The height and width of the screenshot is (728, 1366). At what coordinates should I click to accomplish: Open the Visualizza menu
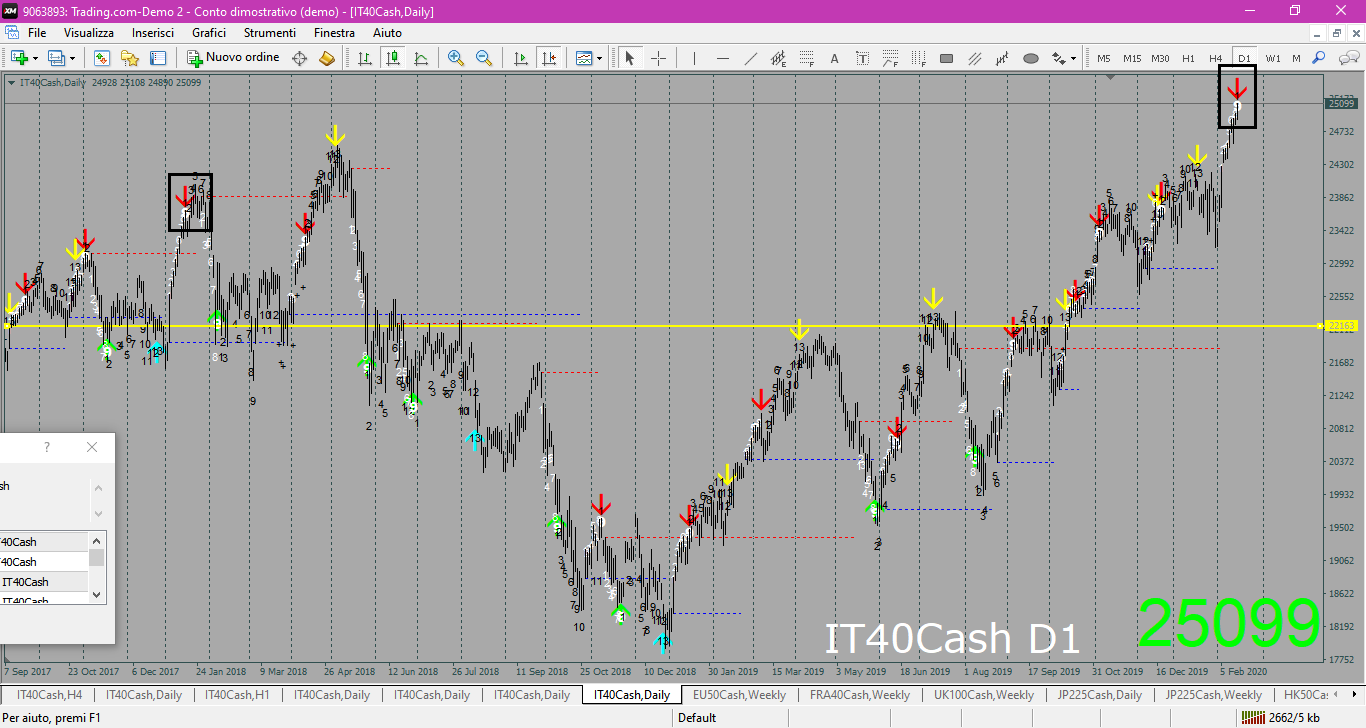click(x=89, y=33)
